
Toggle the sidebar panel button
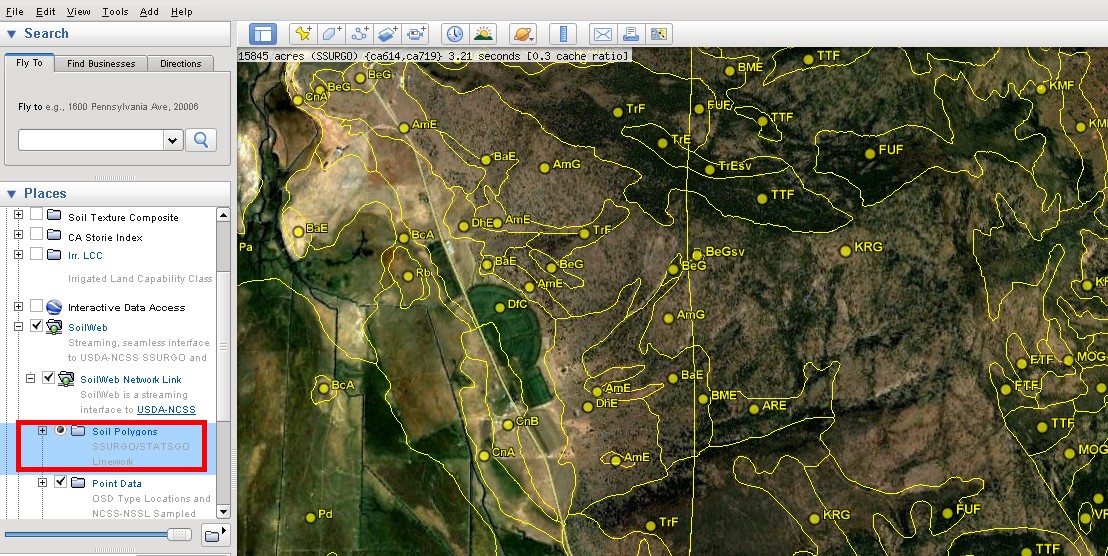(x=262, y=34)
